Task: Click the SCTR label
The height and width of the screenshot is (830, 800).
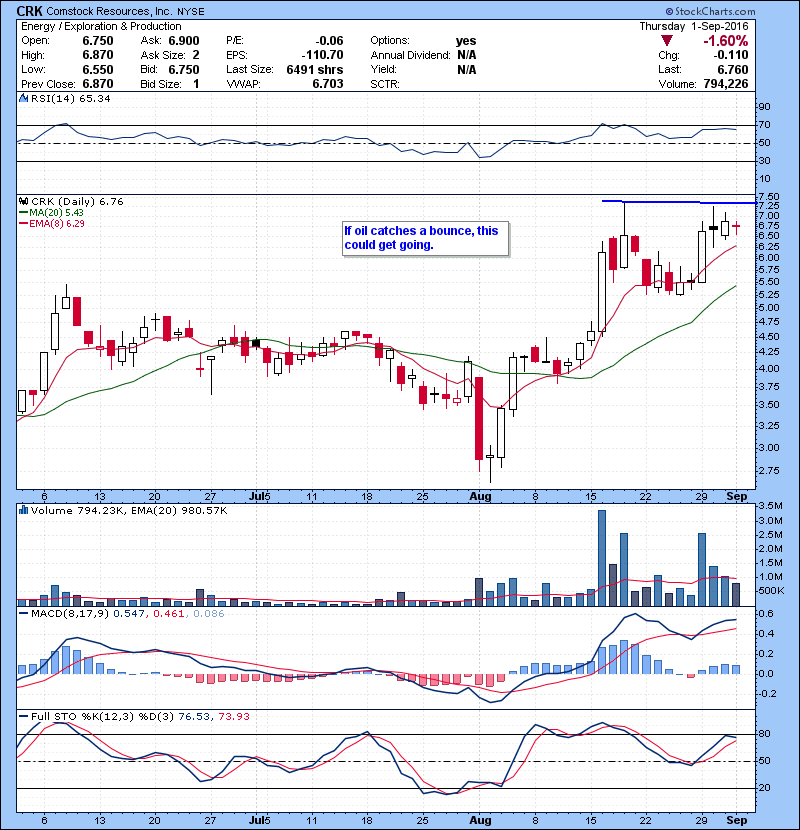Action: (385, 84)
